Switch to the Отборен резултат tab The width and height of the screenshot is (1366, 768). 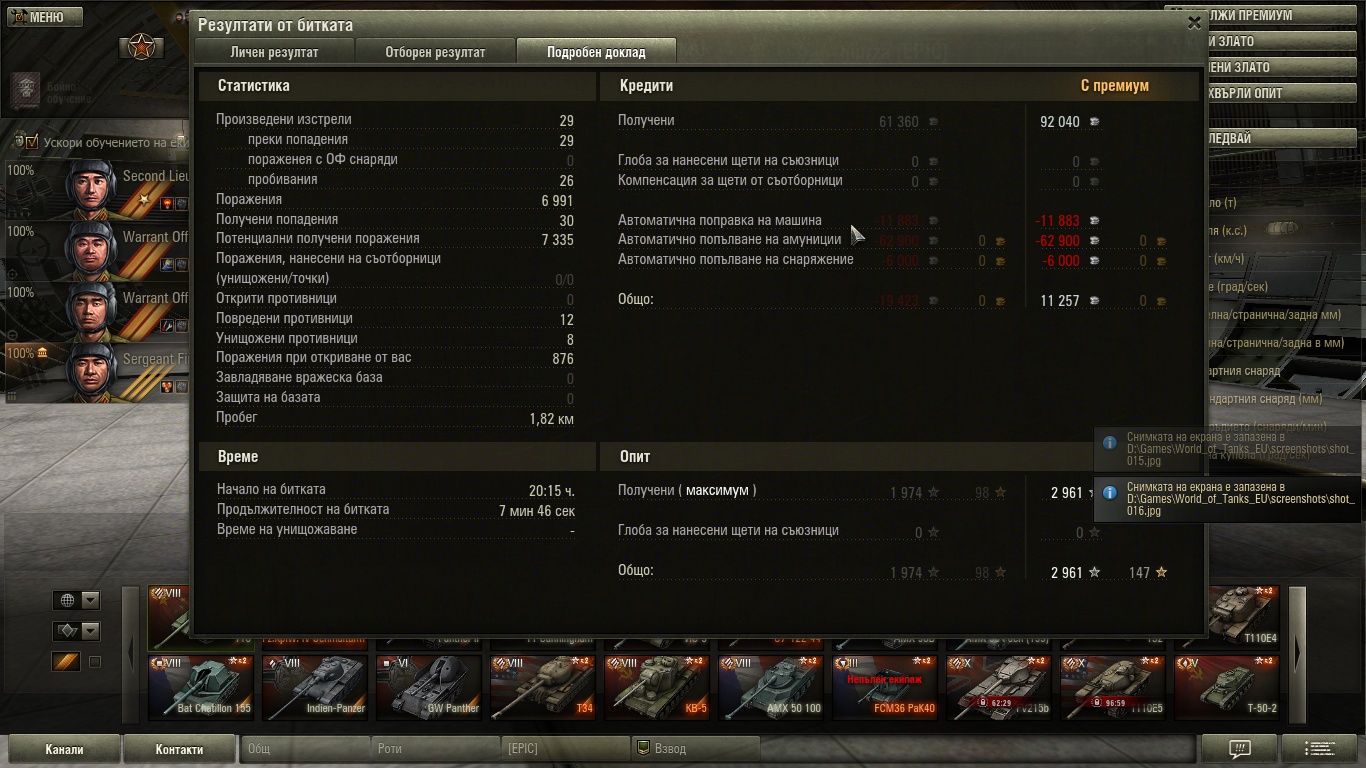tap(435, 52)
